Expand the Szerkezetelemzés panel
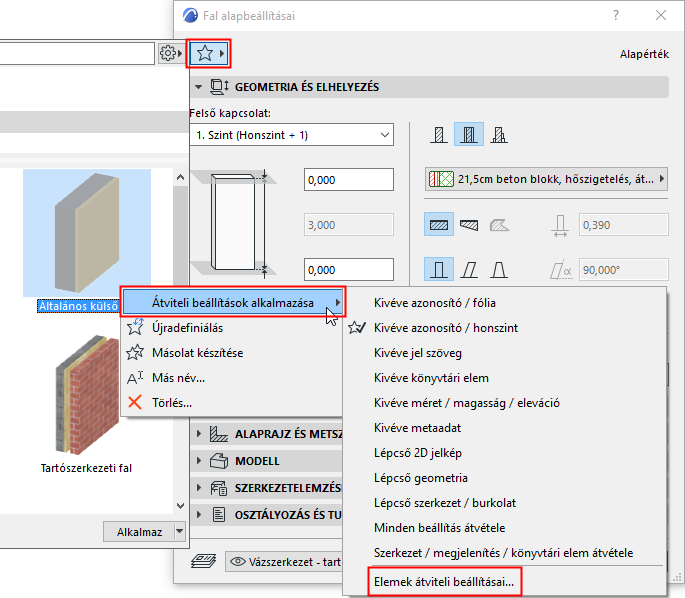The image size is (685, 598). point(199,487)
